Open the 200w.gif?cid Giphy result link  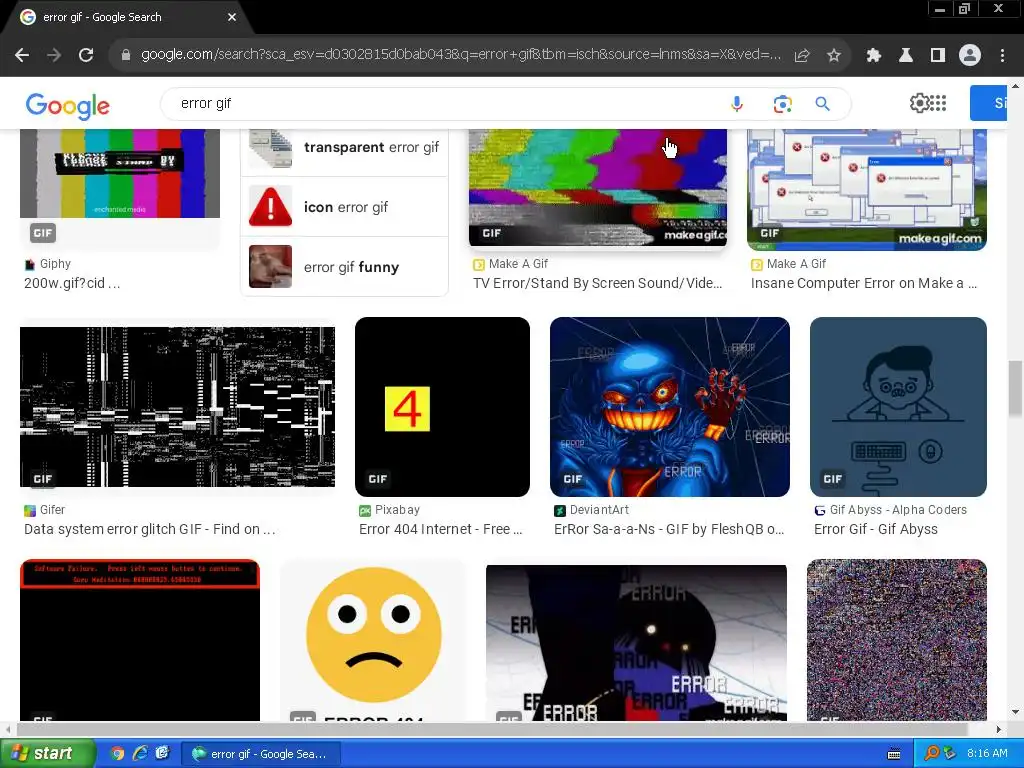[x=72, y=283]
